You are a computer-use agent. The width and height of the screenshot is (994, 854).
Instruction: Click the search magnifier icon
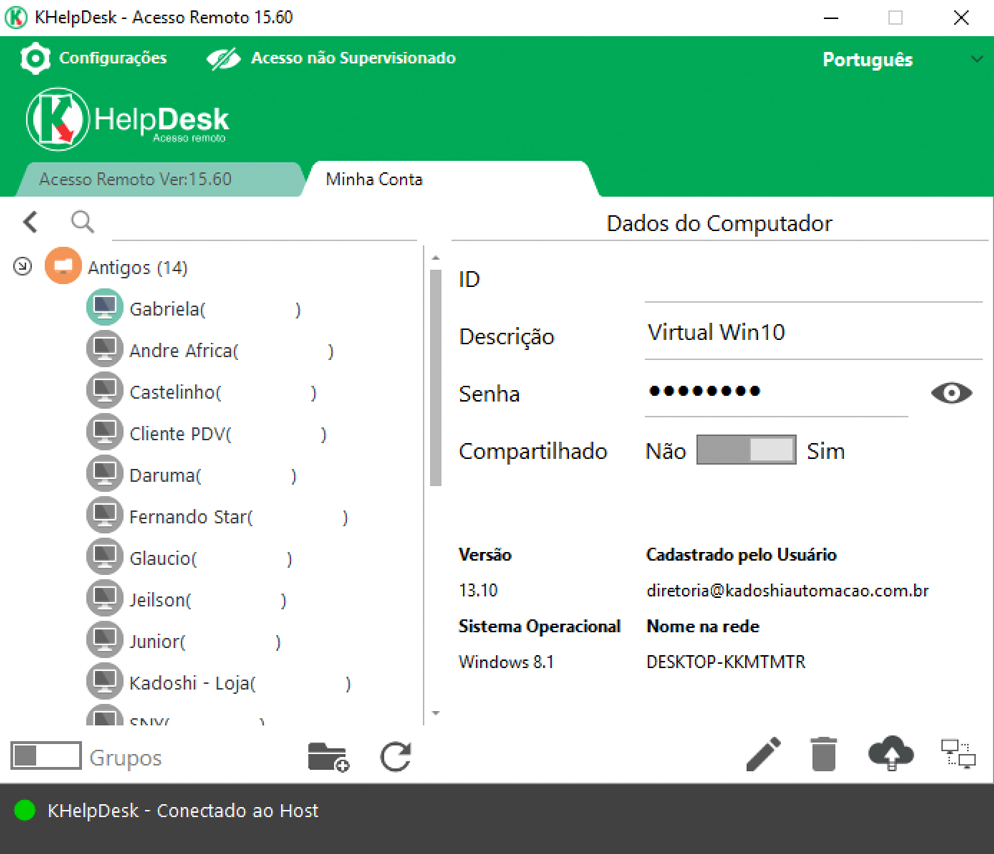tap(82, 222)
